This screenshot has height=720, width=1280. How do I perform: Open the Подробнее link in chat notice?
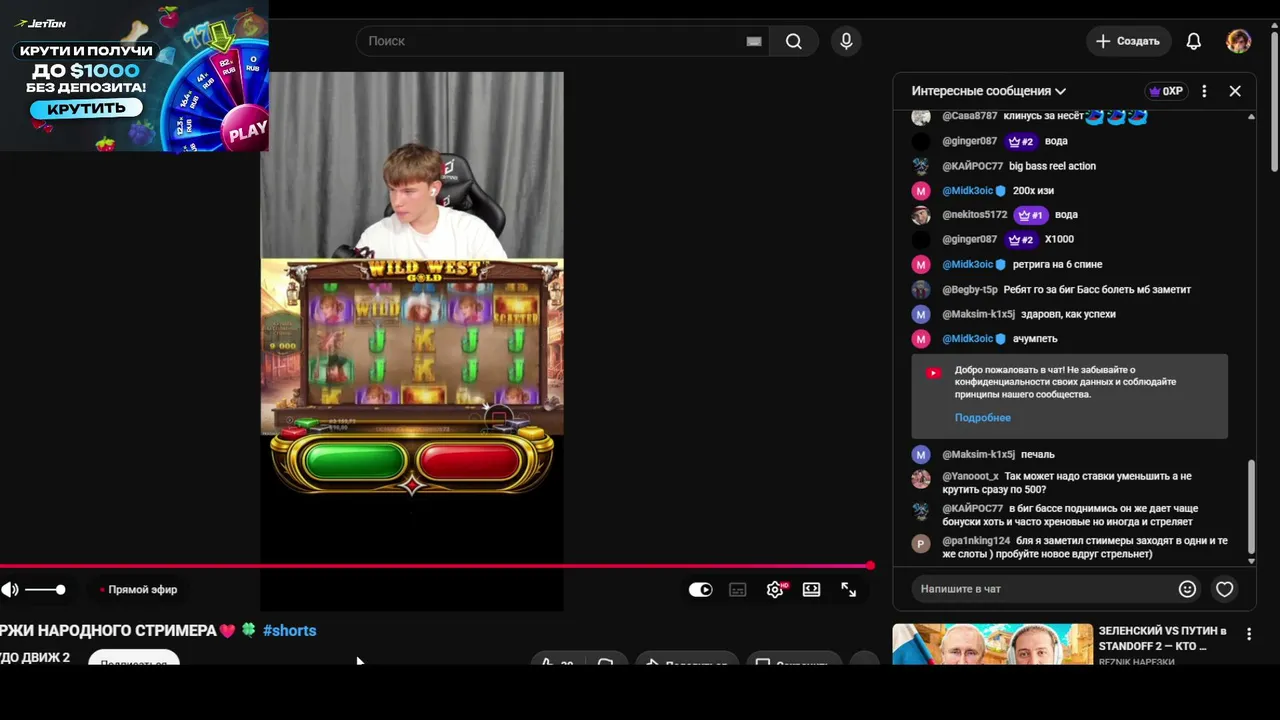click(982, 418)
